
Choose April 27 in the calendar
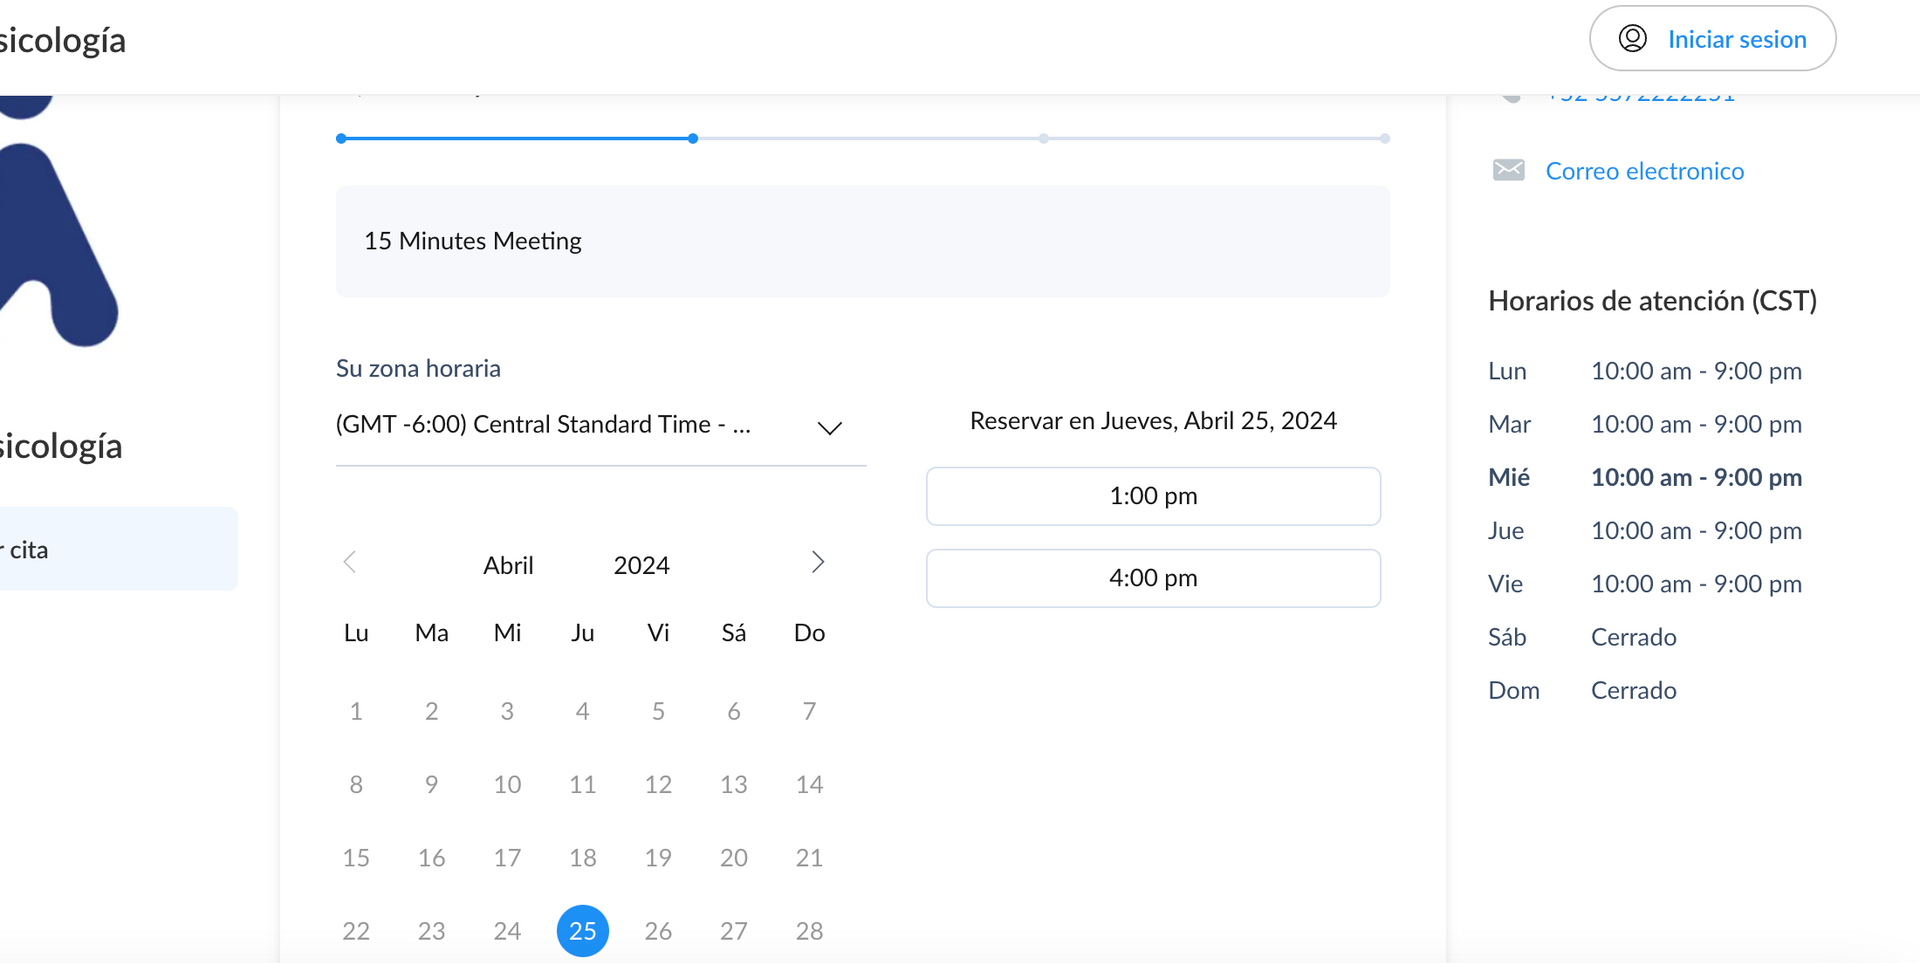pos(733,931)
